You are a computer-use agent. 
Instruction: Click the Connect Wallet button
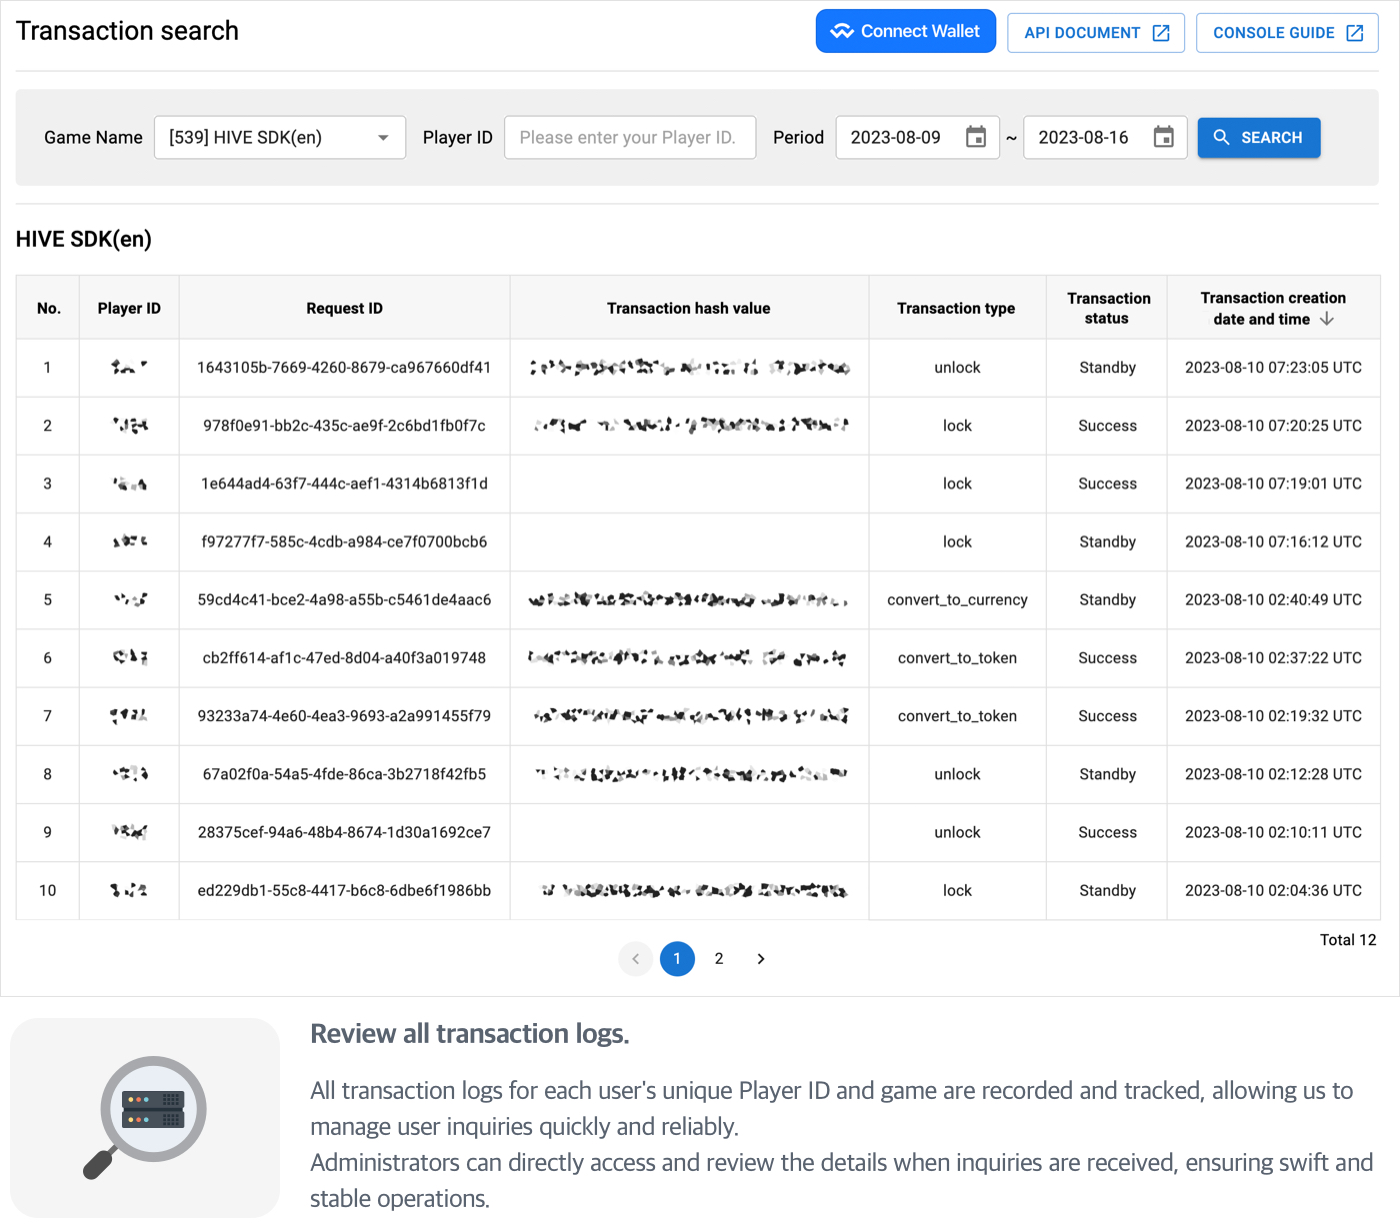(x=905, y=31)
